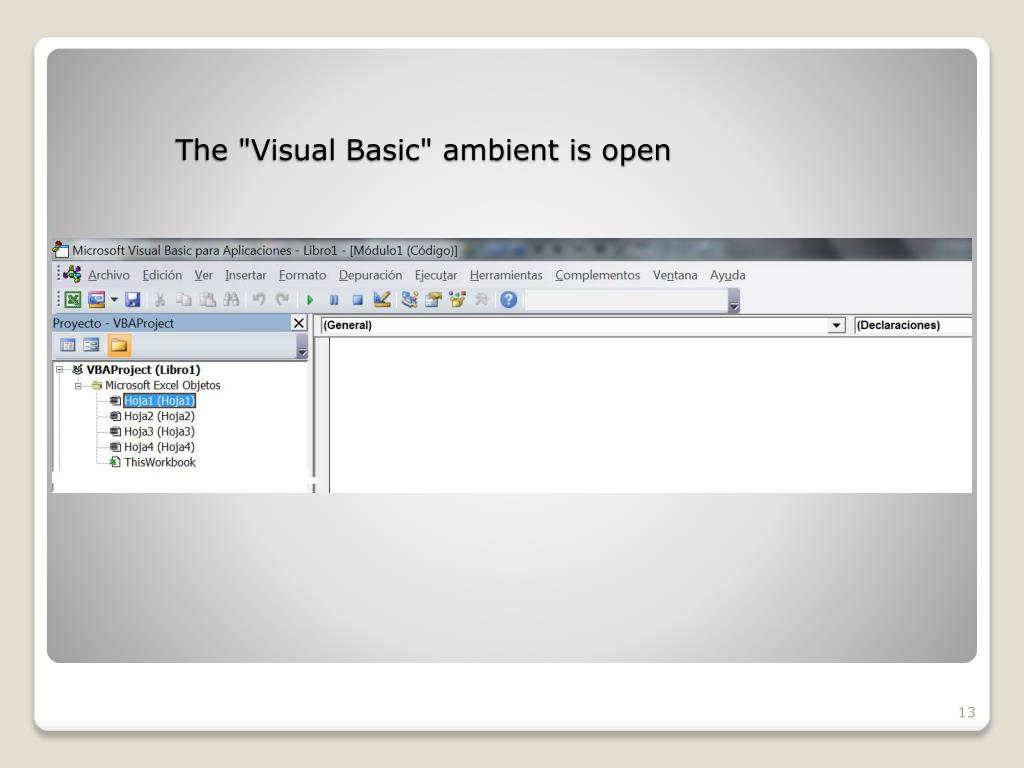Open Project panel toolbar options arrow

click(x=302, y=346)
